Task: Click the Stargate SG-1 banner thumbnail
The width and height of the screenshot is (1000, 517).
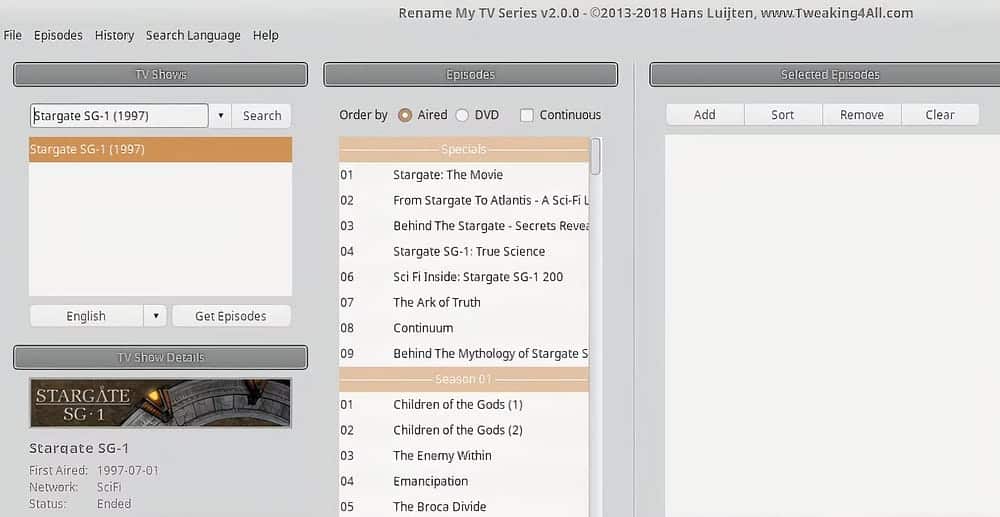Action: coord(160,402)
